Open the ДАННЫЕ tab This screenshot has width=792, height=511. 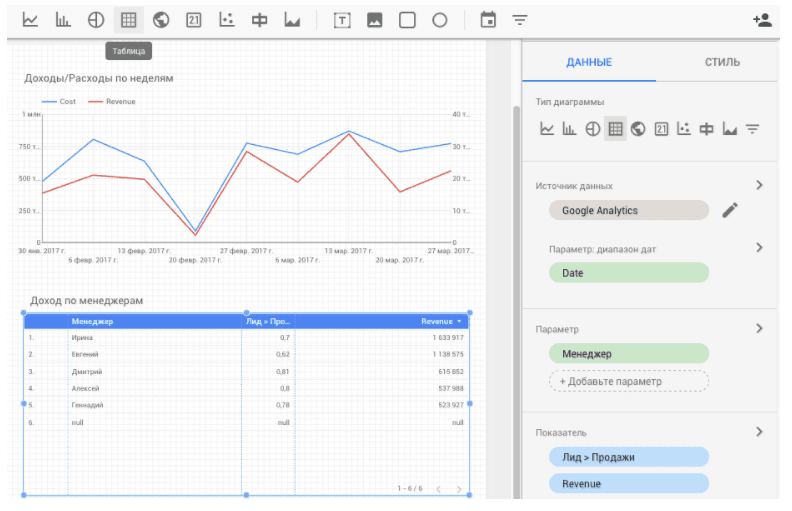tap(589, 62)
